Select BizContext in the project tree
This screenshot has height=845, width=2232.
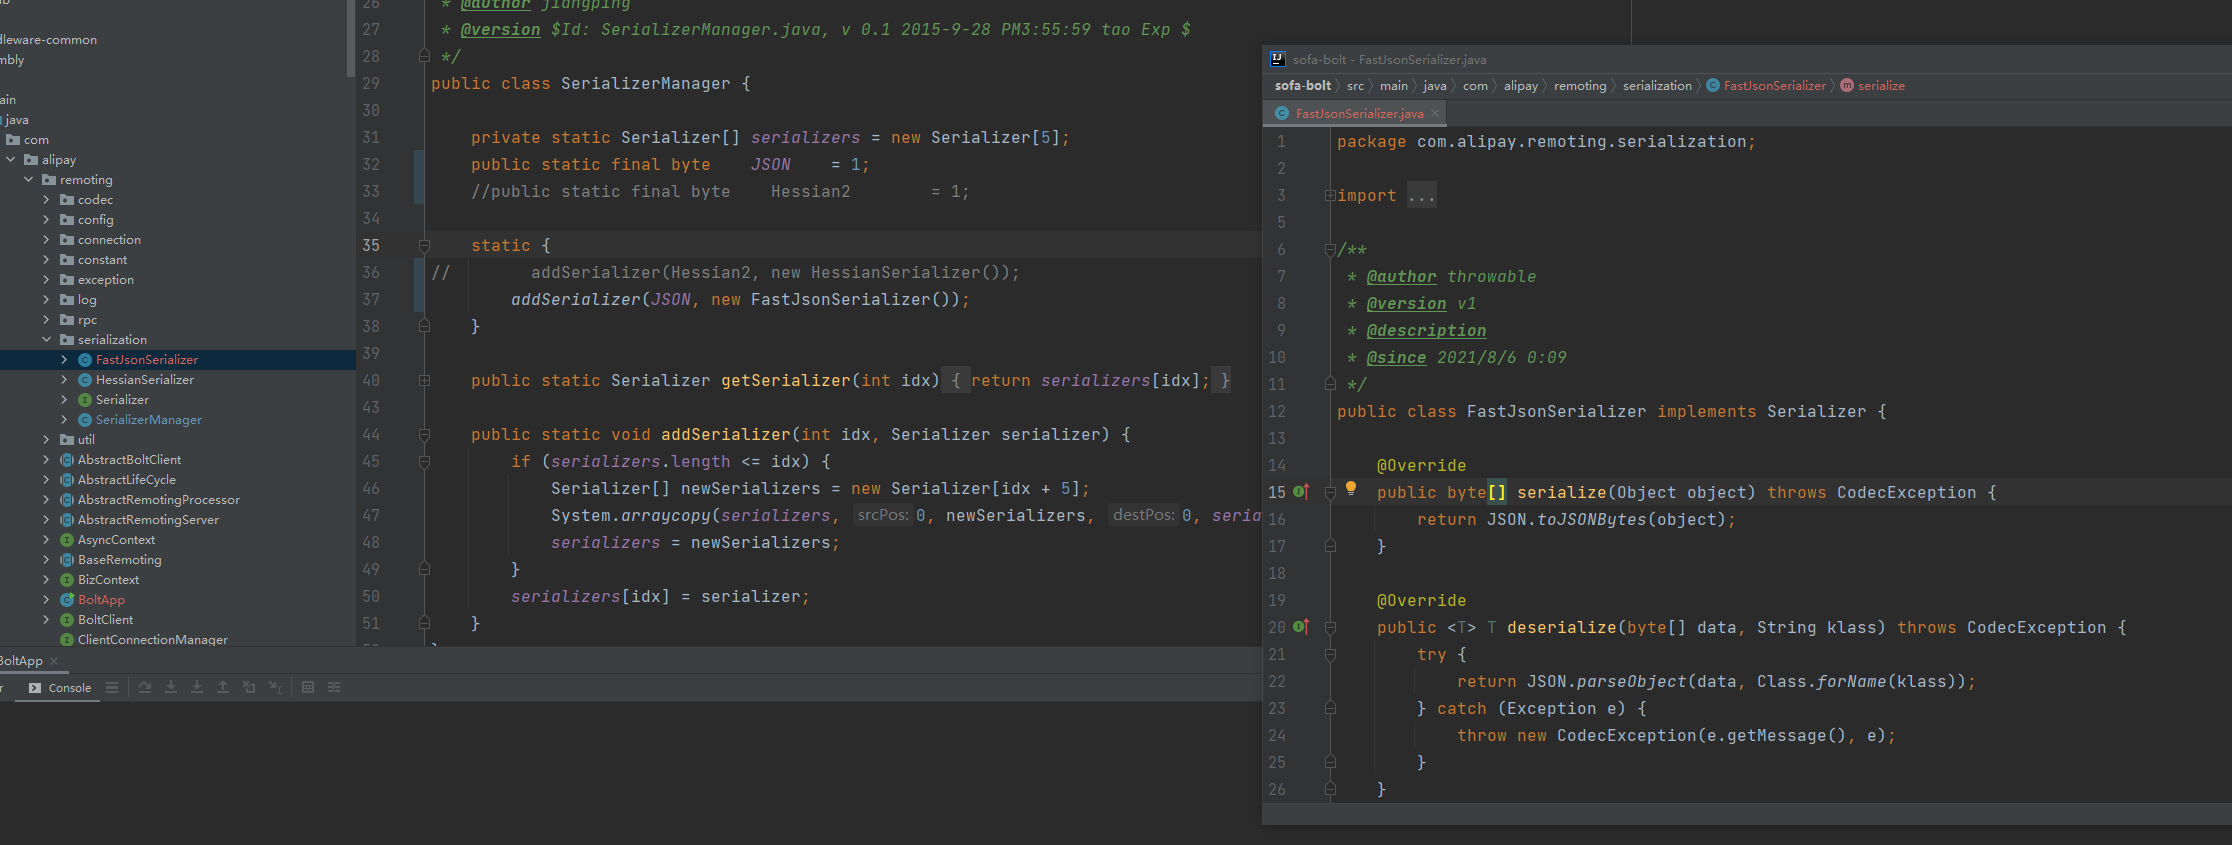[109, 580]
